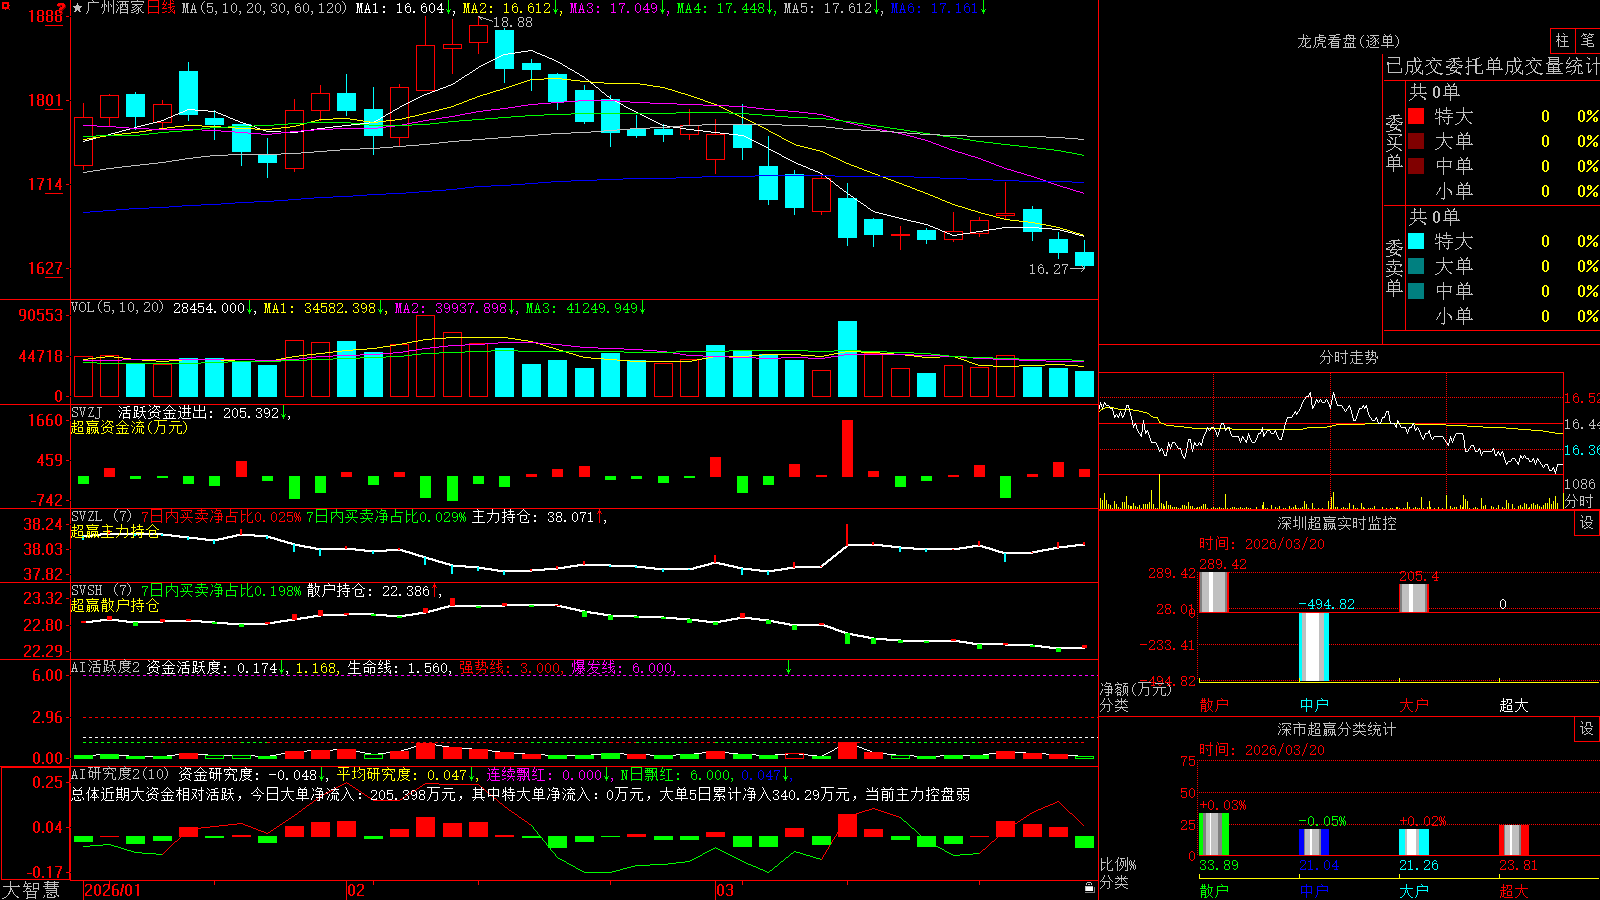Screen dimensions: 1600x900
Task: Select 散户 in 净额 real-time monitor
Action: [x=1214, y=705]
